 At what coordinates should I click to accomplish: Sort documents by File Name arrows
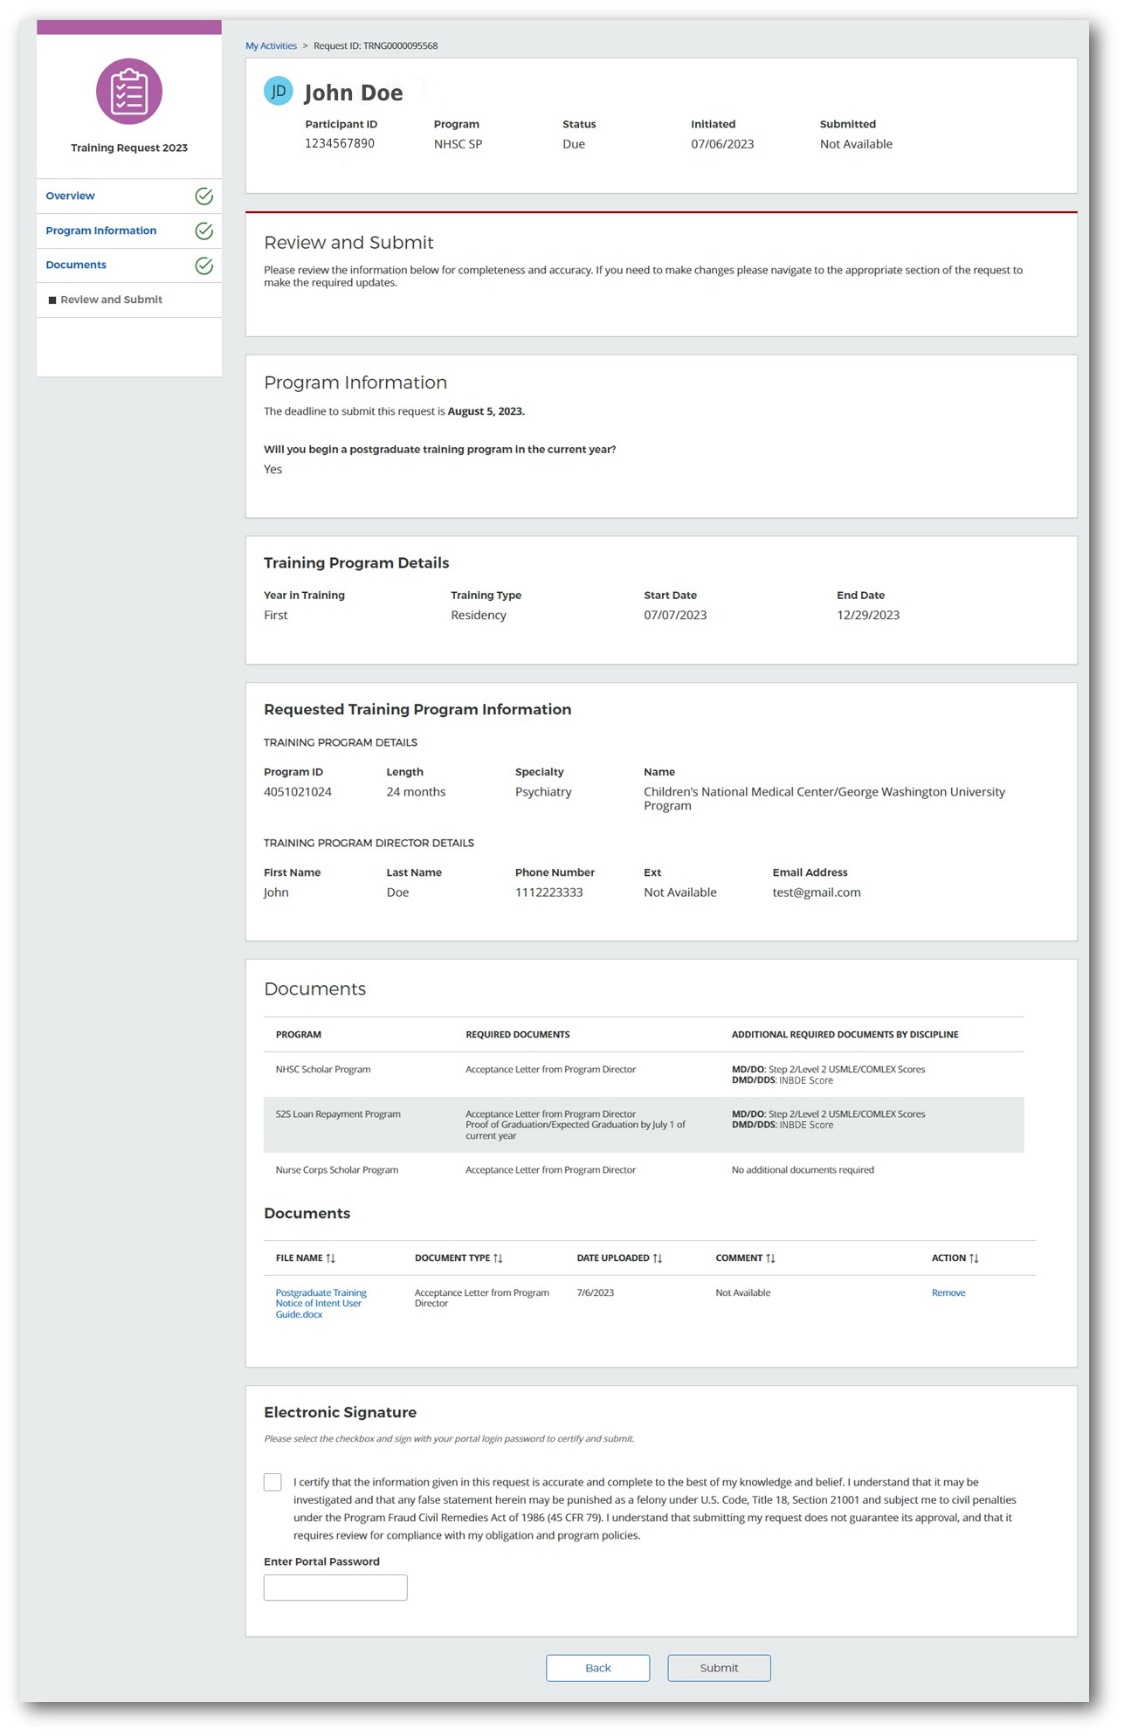[x=331, y=1258]
